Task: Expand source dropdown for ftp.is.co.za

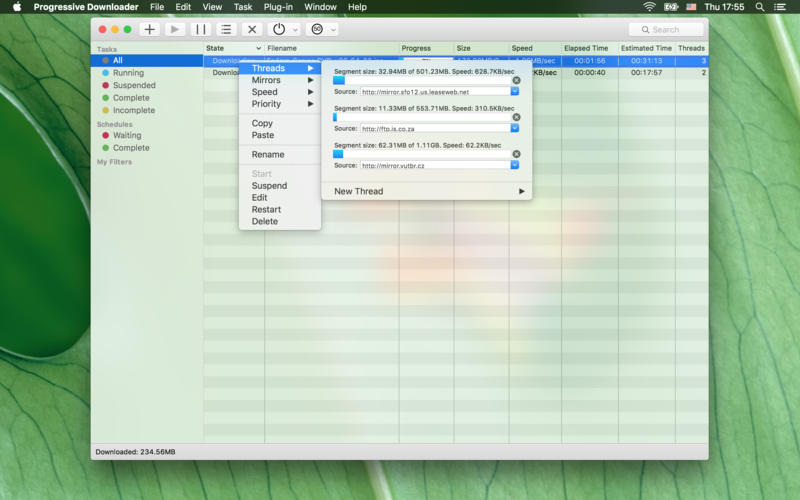Action: [514, 128]
